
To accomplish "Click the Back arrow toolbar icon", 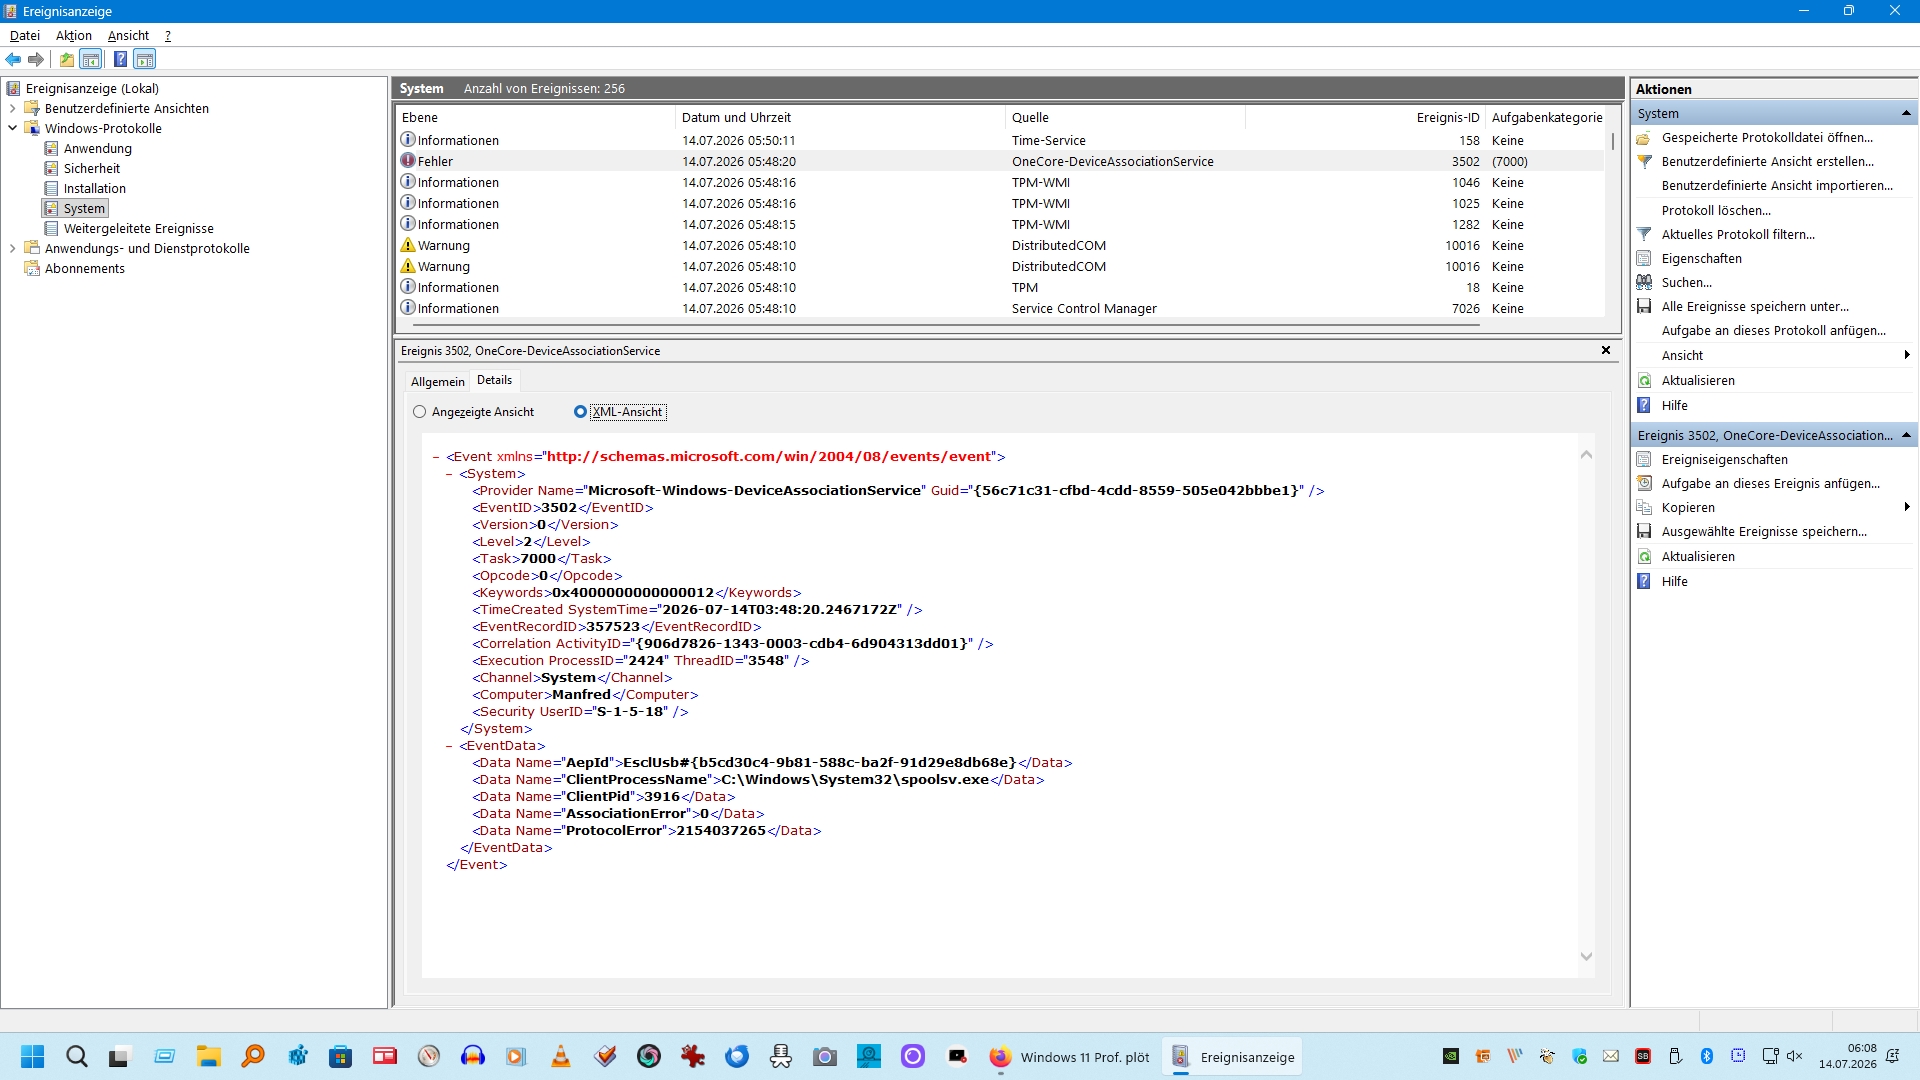I will (x=13, y=59).
